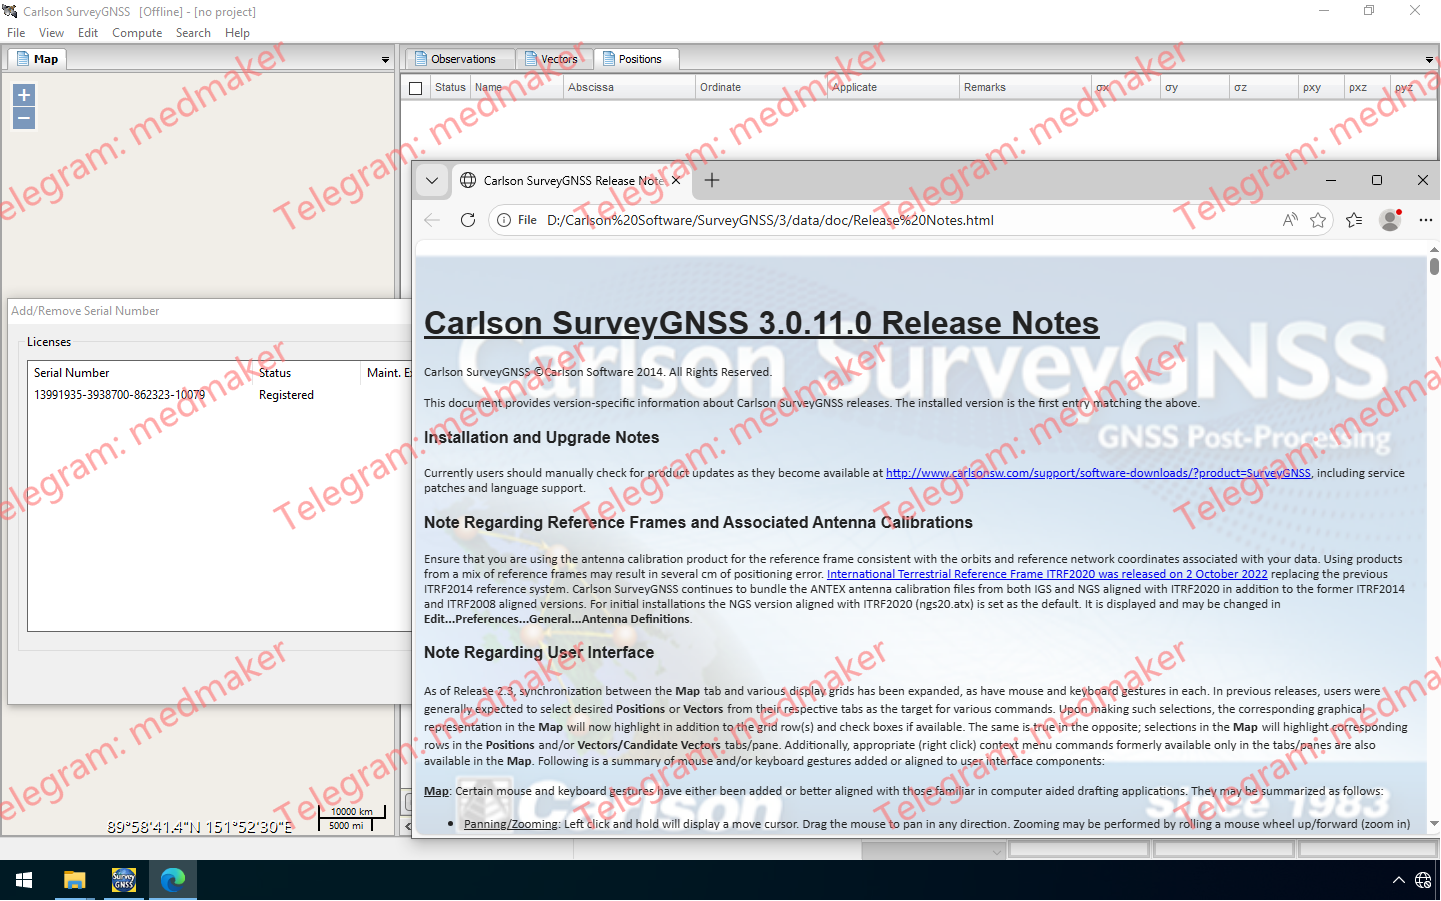This screenshot has height=901, width=1441.
Task: Expand the browser tab actions chevron
Action: point(432,181)
